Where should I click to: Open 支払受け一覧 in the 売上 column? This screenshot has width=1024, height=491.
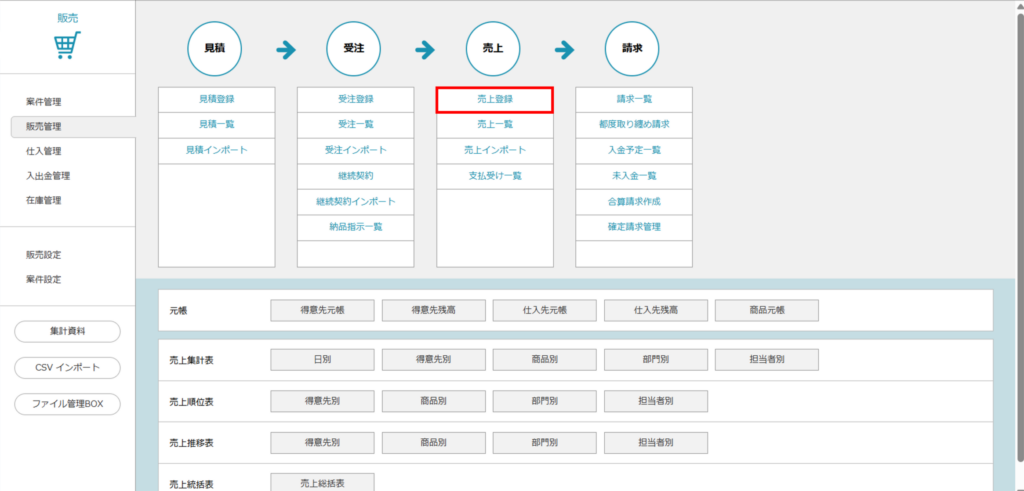[494, 176]
